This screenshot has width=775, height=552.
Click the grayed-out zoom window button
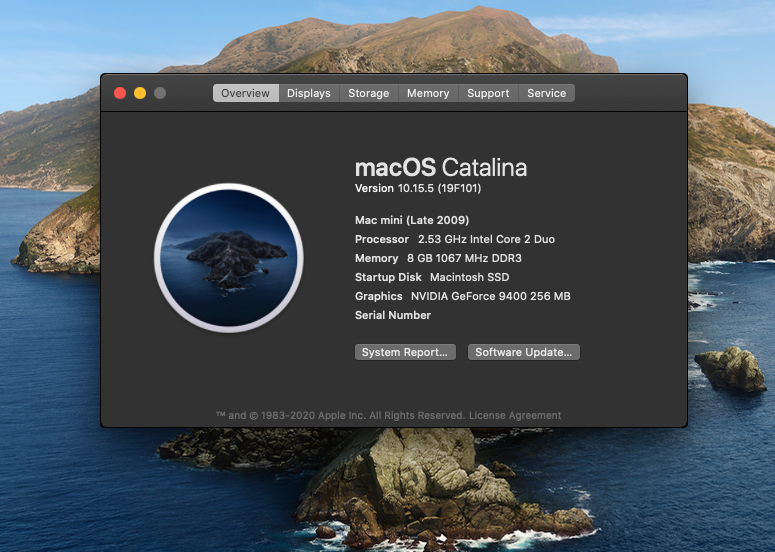[160, 93]
